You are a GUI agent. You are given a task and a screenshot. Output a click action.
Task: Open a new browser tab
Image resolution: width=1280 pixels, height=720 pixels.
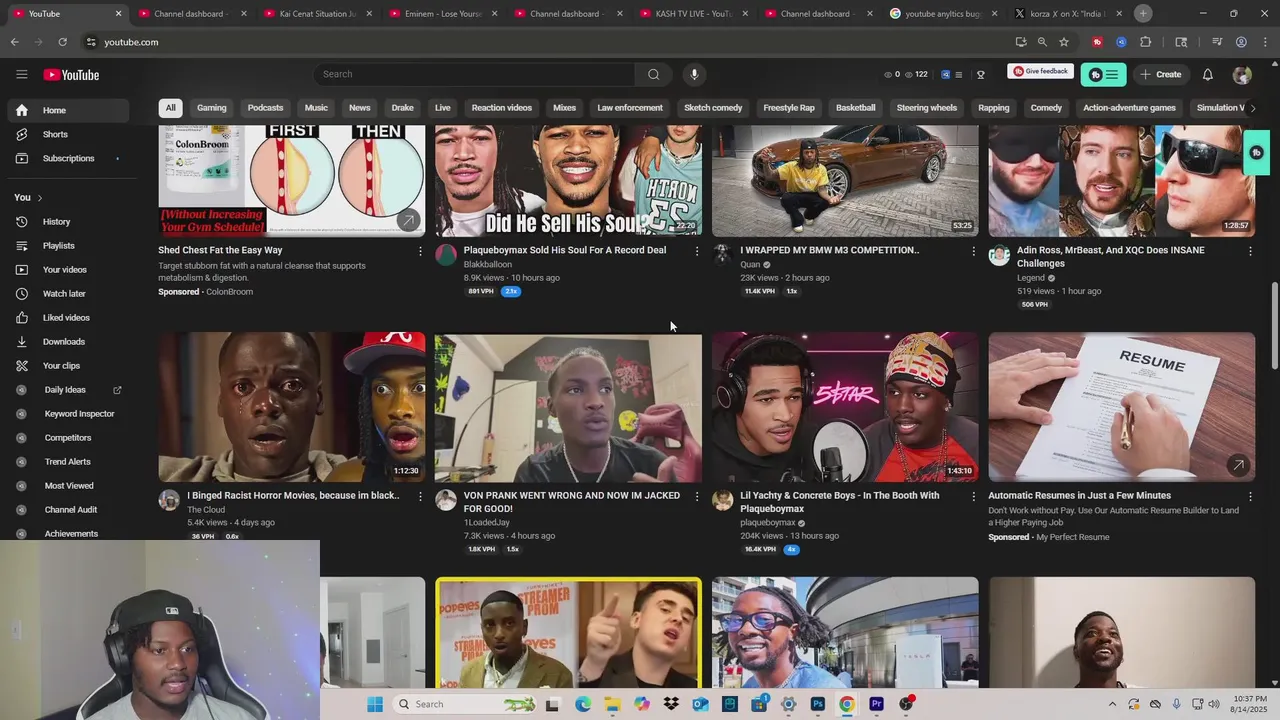point(1143,14)
